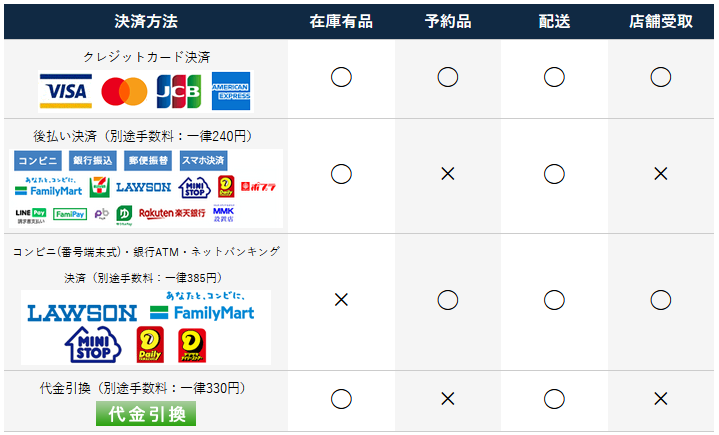The height and width of the screenshot is (435, 719).
Task: Click the 決済方法 column header
Action: [146, 22]
